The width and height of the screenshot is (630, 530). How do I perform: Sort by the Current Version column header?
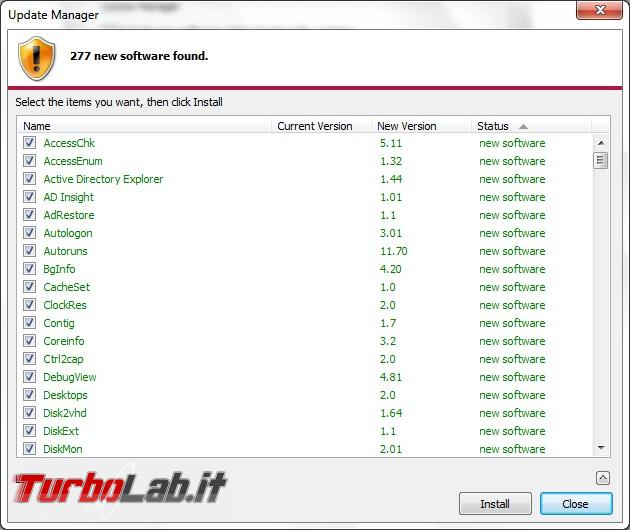[x=321, y=126]
